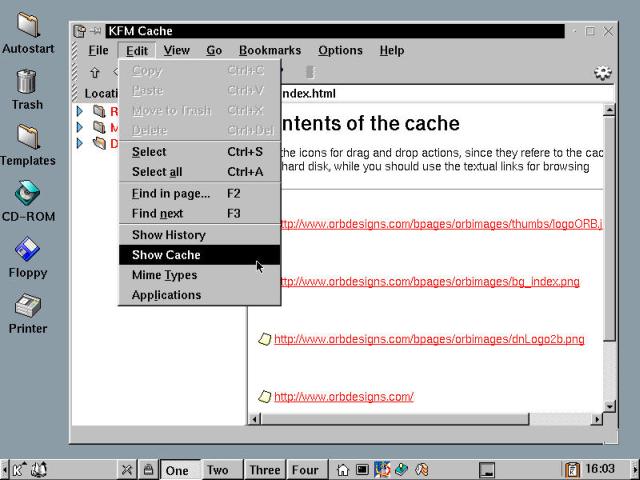Open the Templates folder icon
640x480 pixels.
click(x=27, y=140)
